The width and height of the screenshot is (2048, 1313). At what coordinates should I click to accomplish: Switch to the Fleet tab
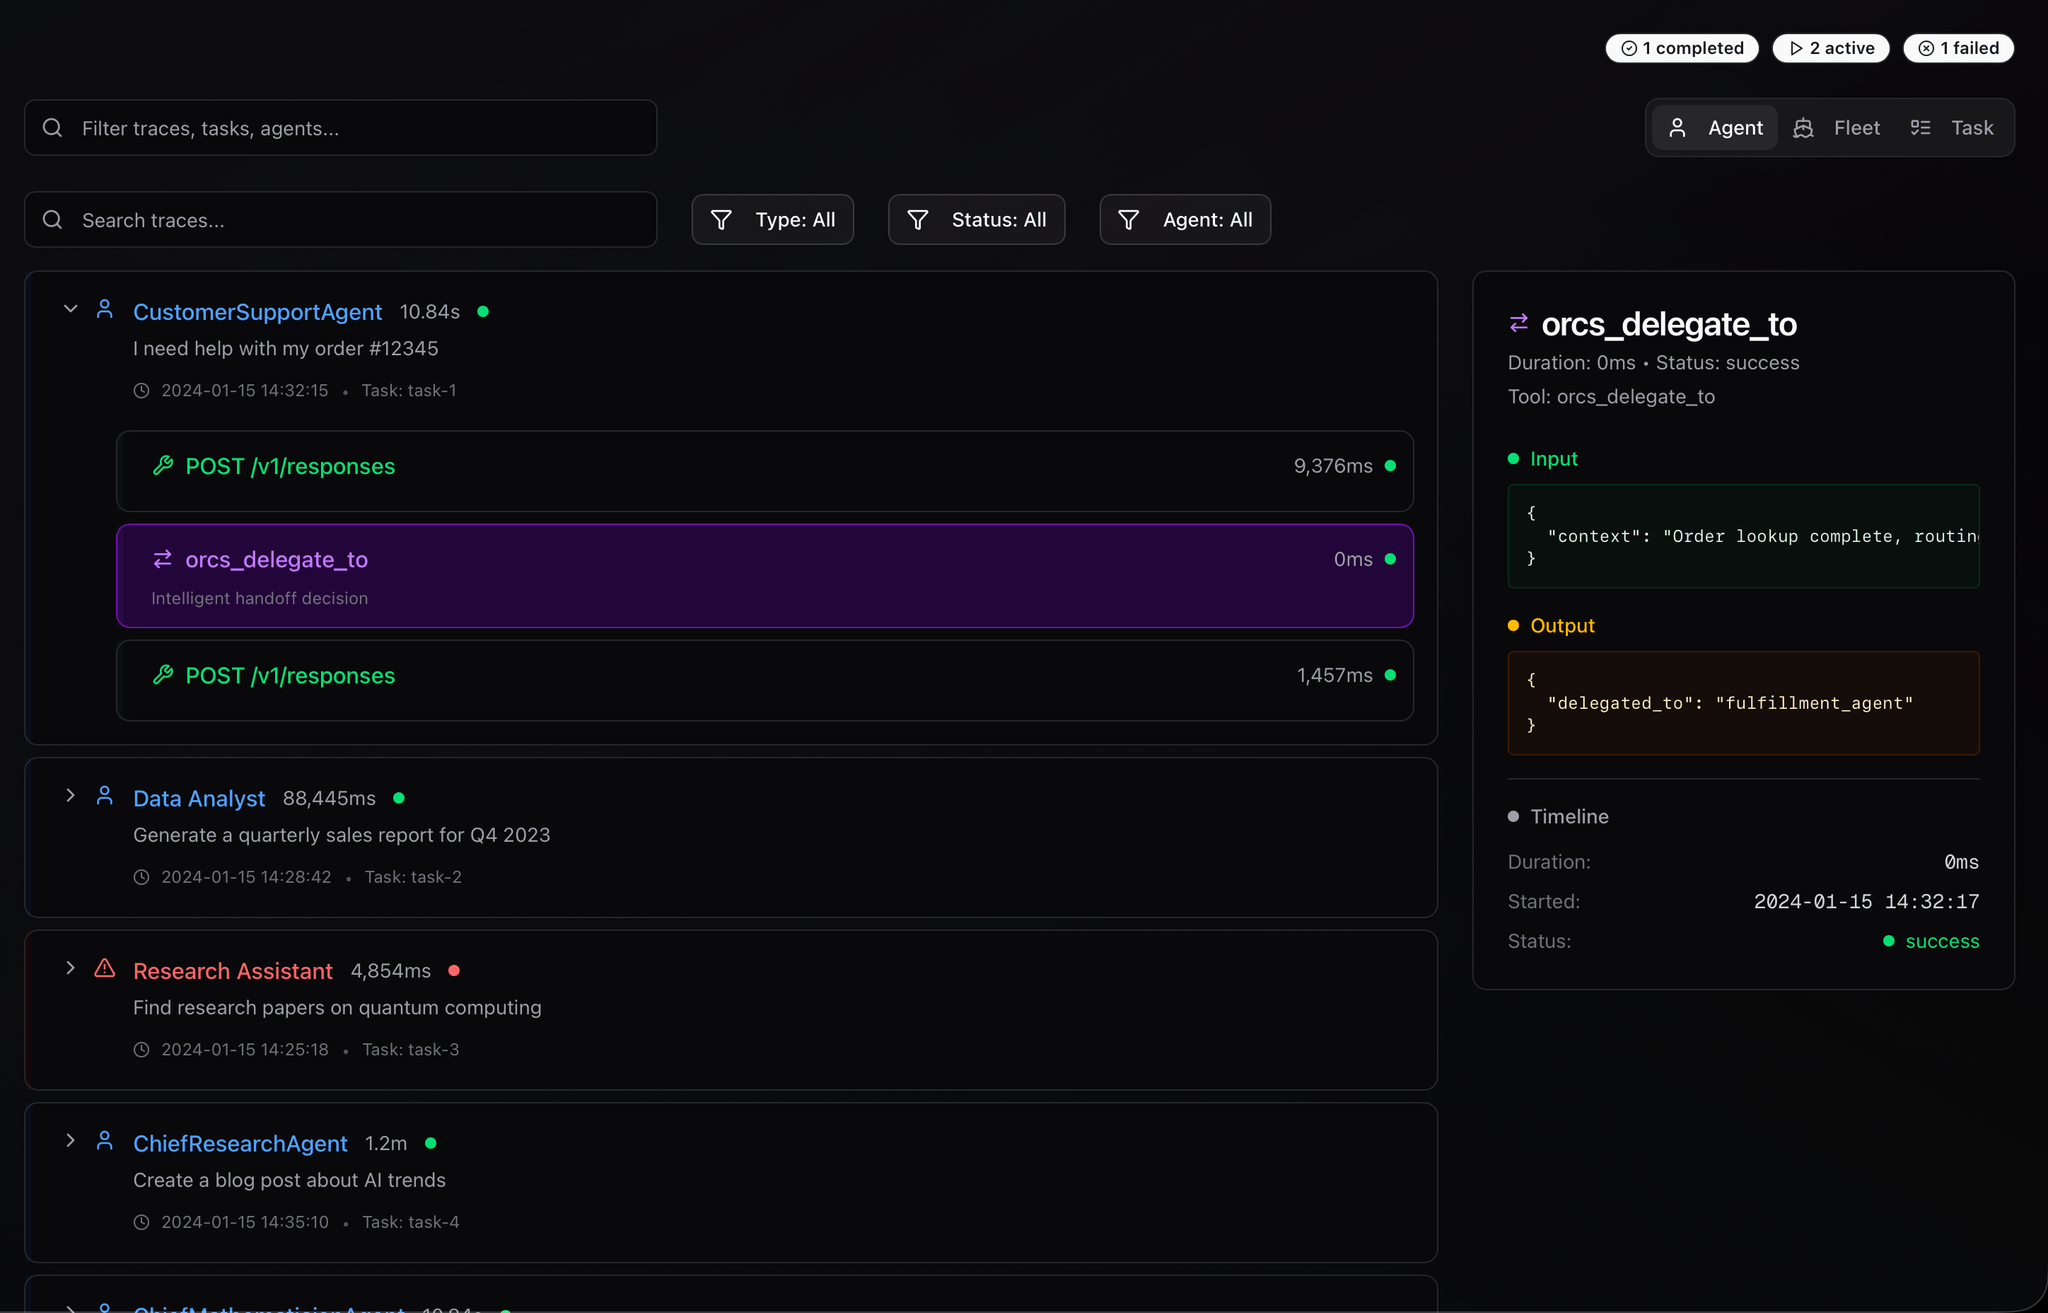pos(1838,127)
